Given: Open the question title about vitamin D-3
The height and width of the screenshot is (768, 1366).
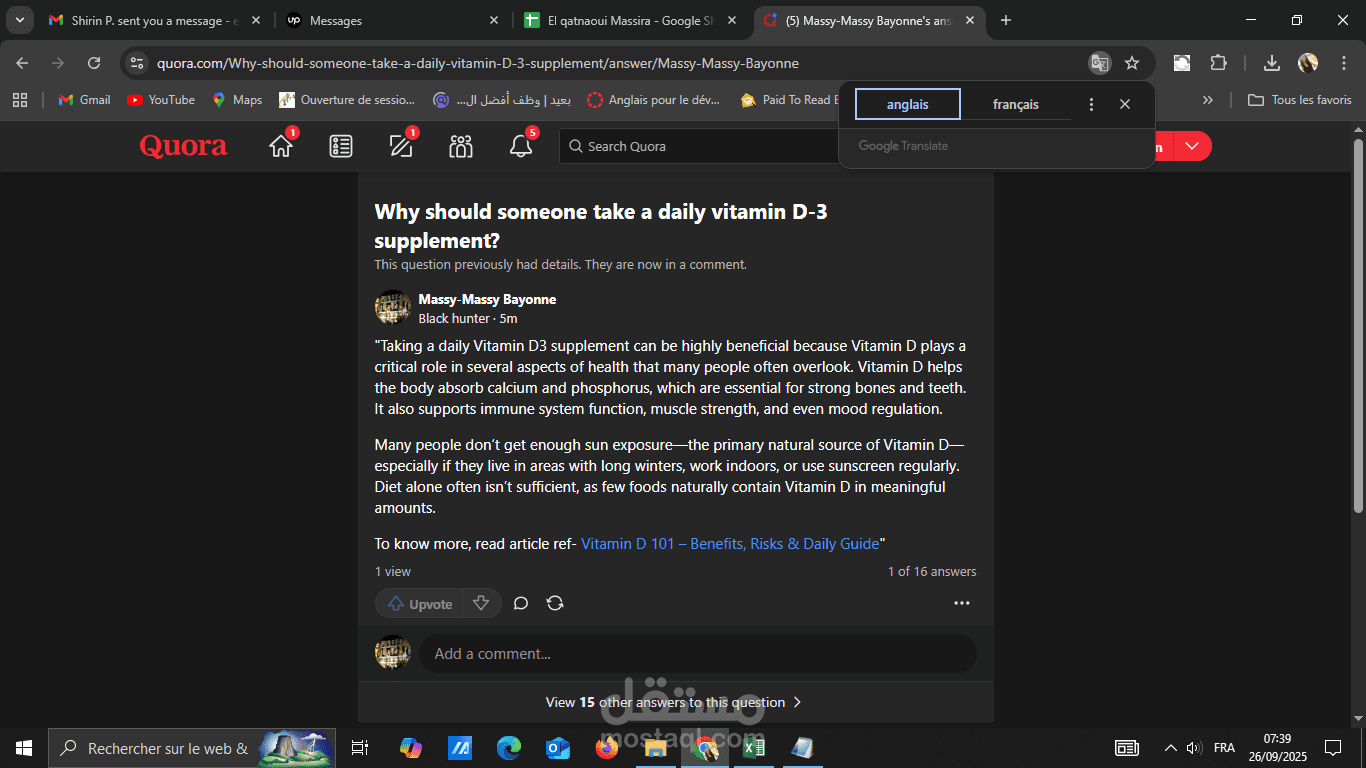Looking at the screenshot, I should 601,226.
